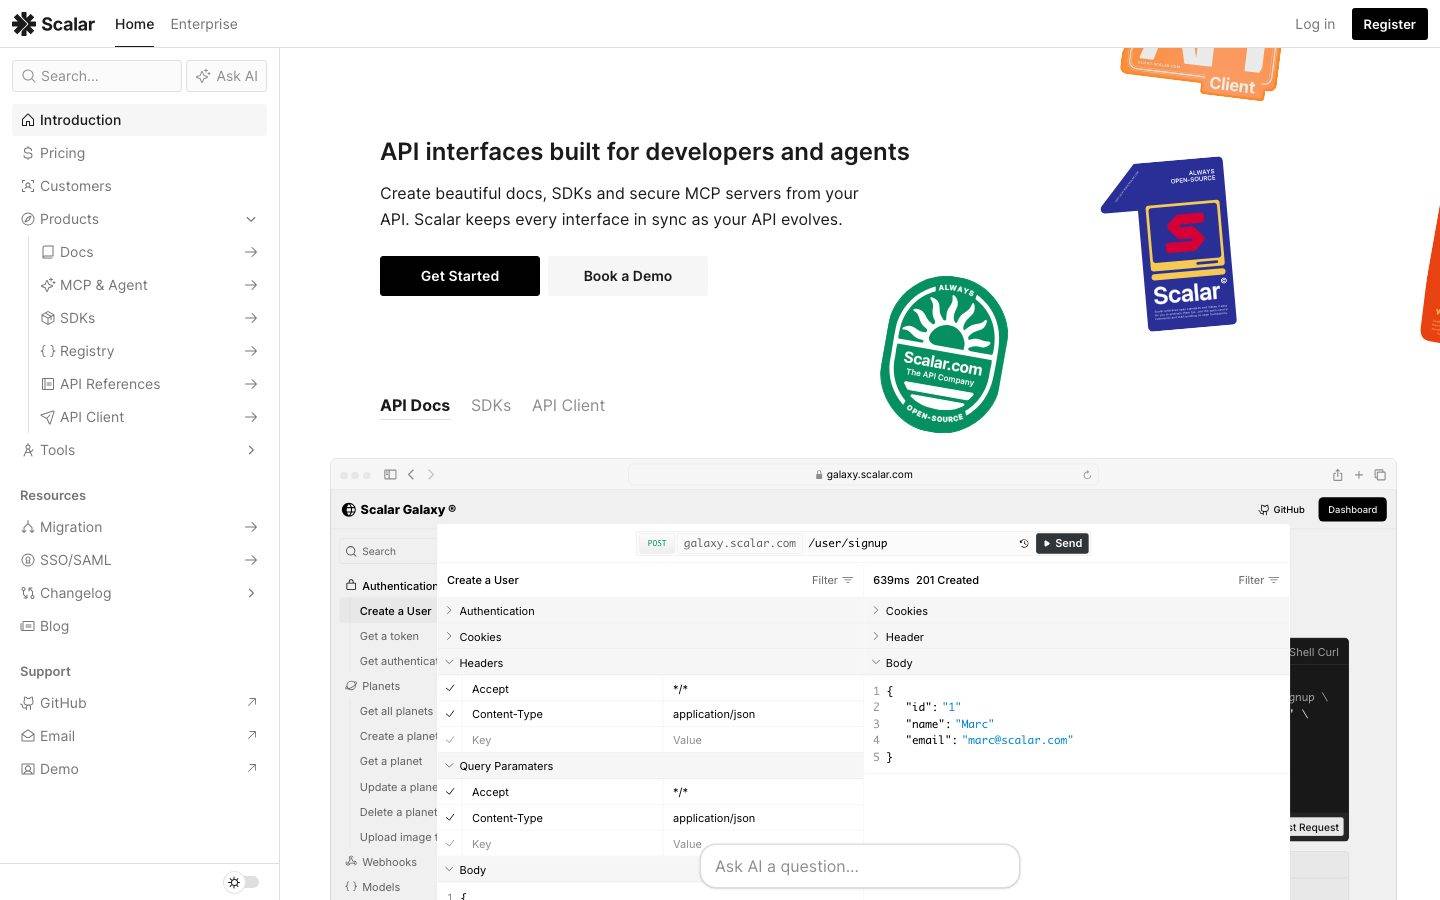
Task: Click the Customers icon in sidebar
Action: tap(28, 186)
